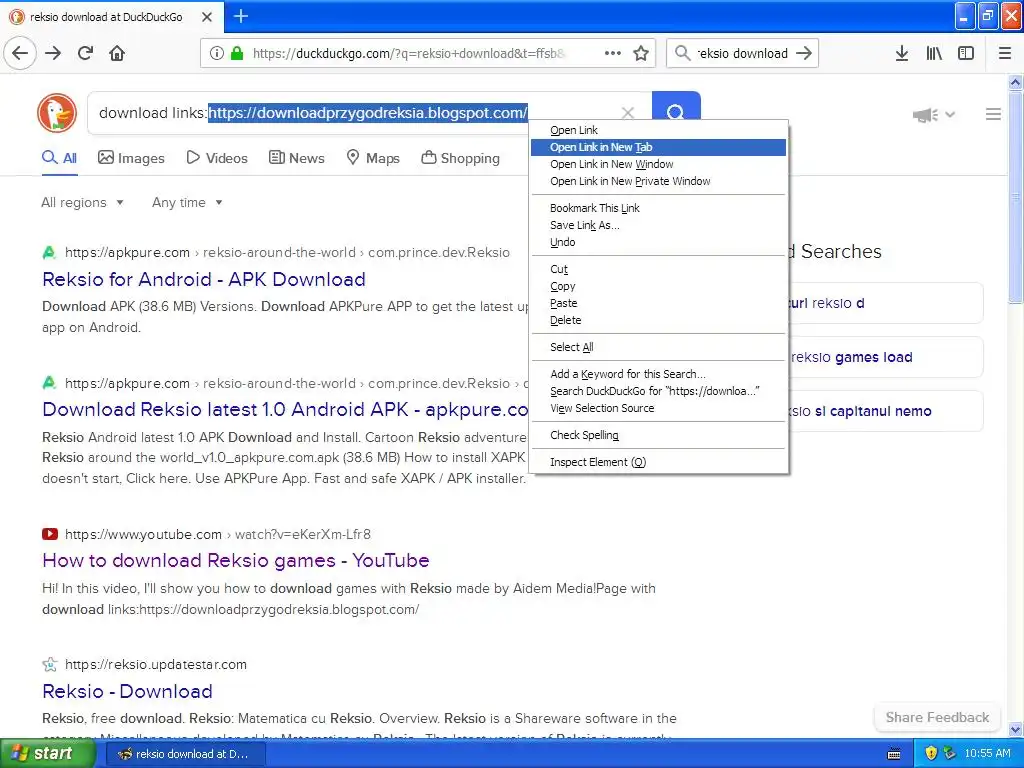Choose Delete in the context menu
This screenshot has width=1024, height=768.
(x=658, y=320)
